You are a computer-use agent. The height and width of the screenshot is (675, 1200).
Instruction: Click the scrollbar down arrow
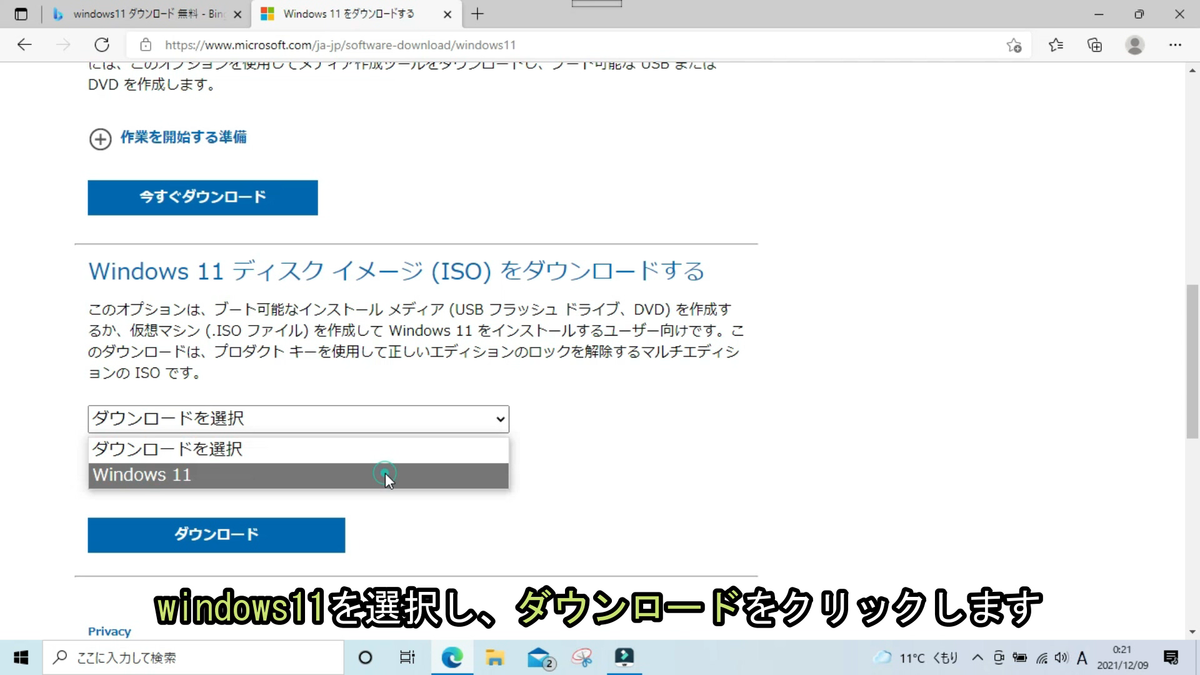pyautogui.click(x=1192, y=632)
